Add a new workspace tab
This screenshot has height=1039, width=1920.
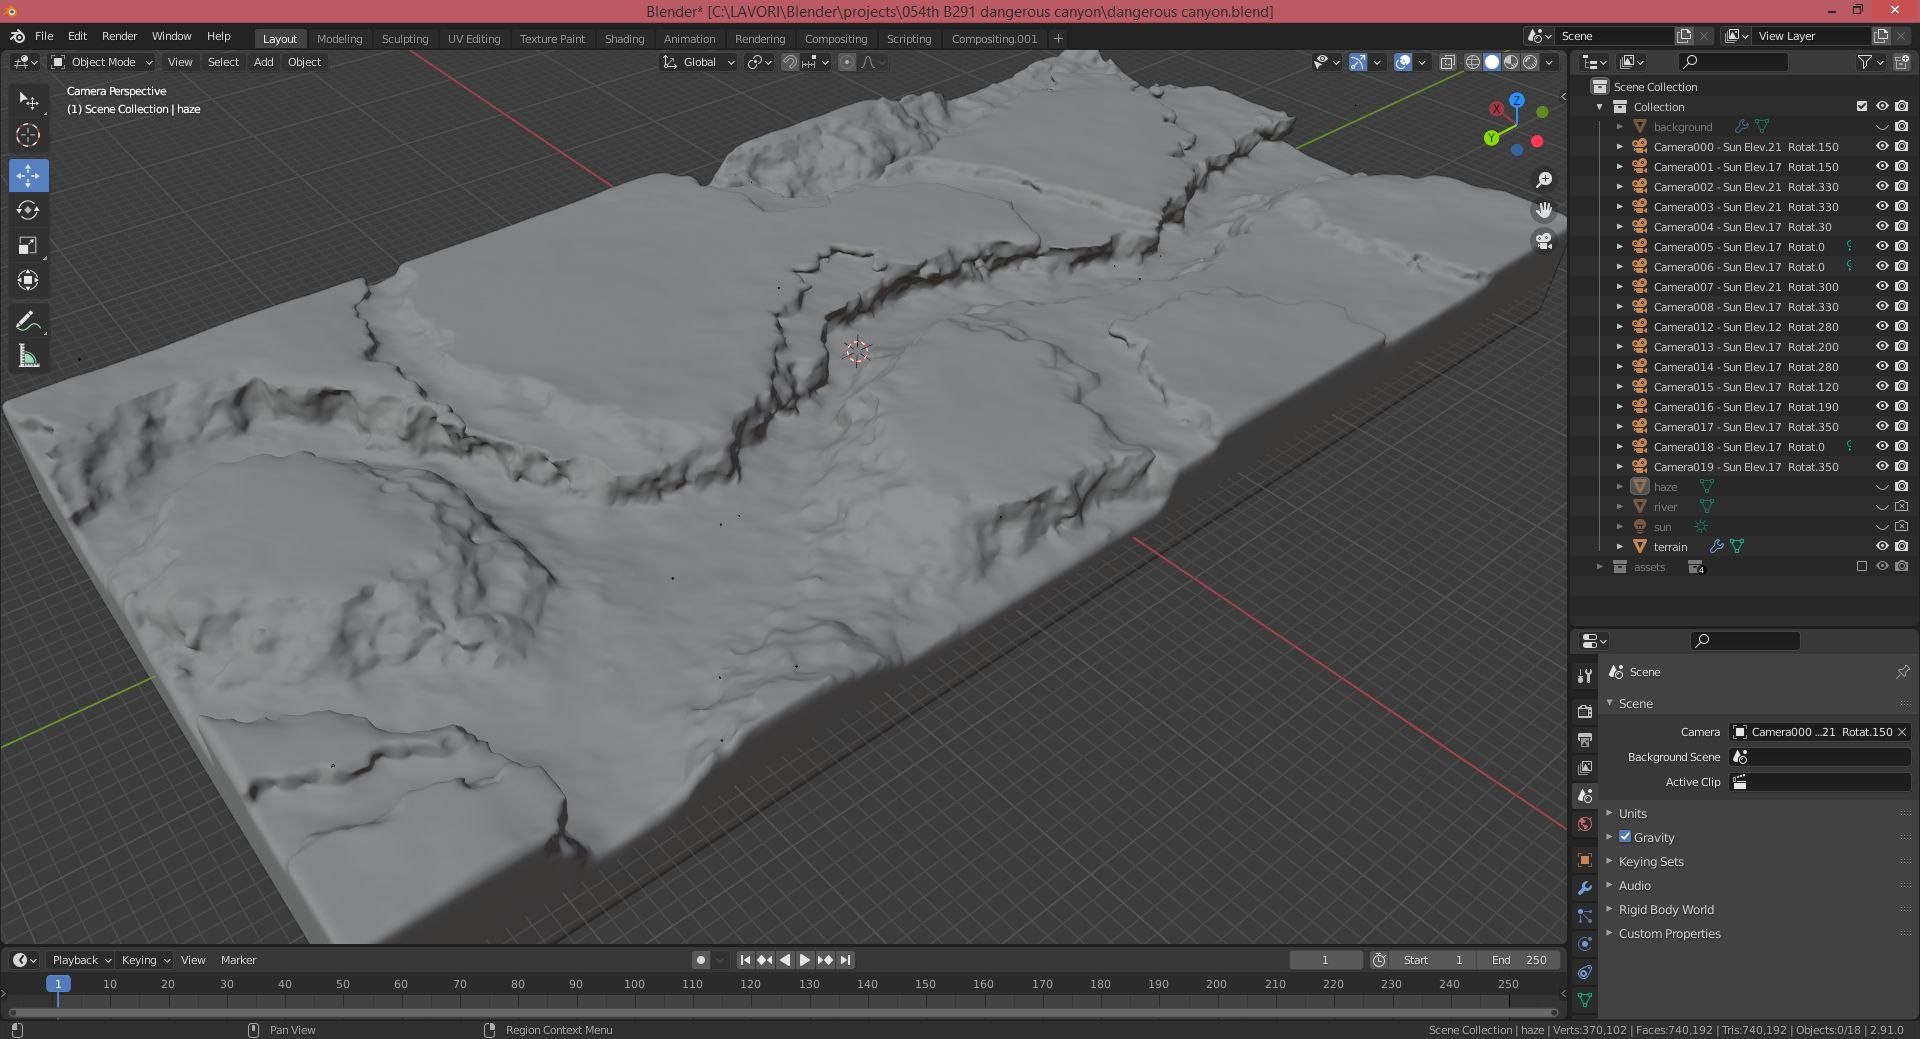[1058, 39]
